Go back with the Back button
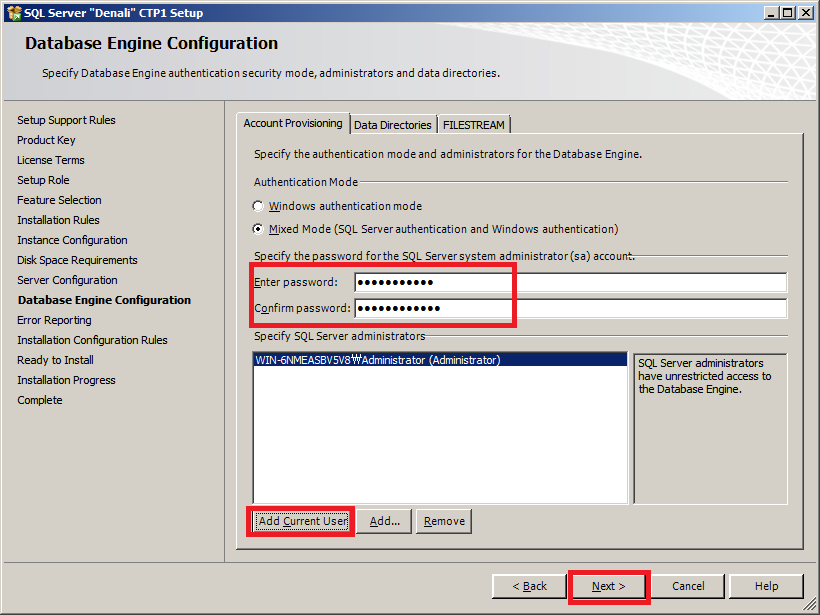Image resolution: width=820 pixels, height=615 pixels. pos(529,586)
